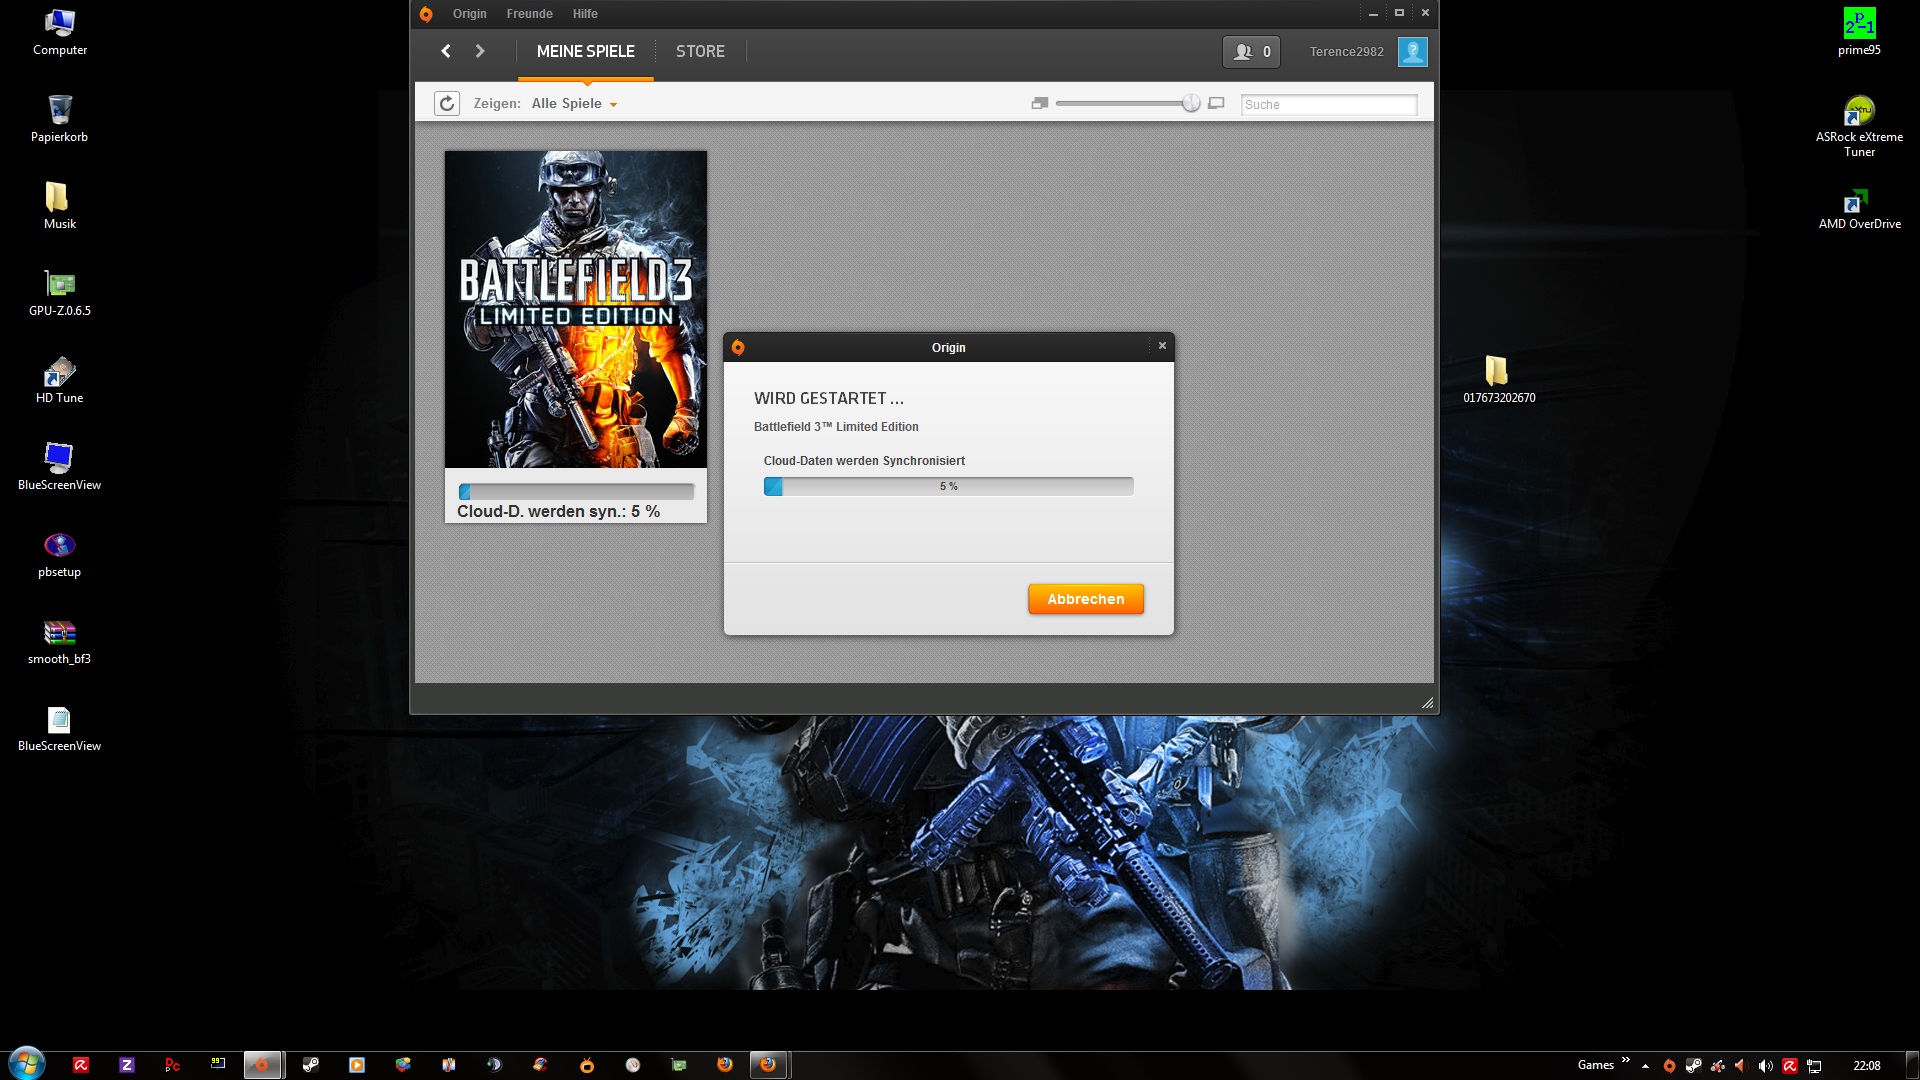The width and height of the screenshot is (1920, 1080).
Task: Click the cloud sync progress bar in the dialog
Action: pos(948,486)
